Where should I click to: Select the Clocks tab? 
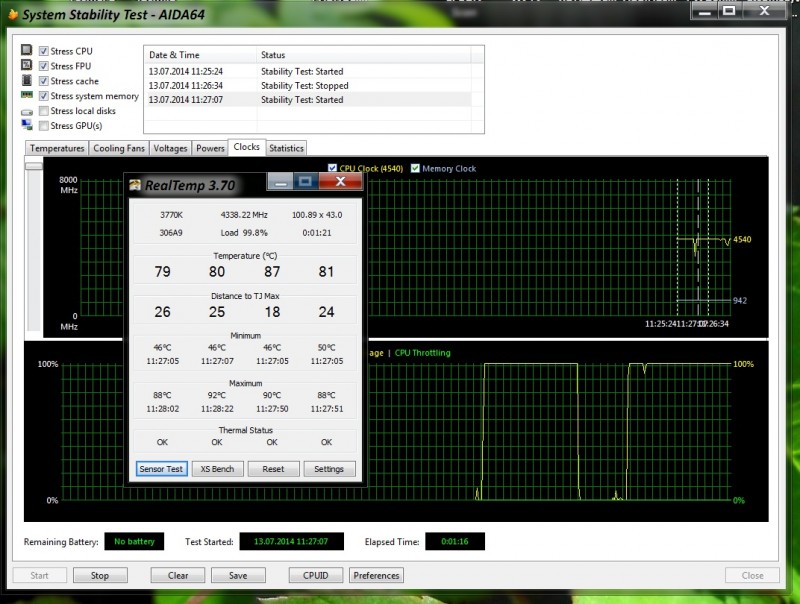[x=246, y=147]
